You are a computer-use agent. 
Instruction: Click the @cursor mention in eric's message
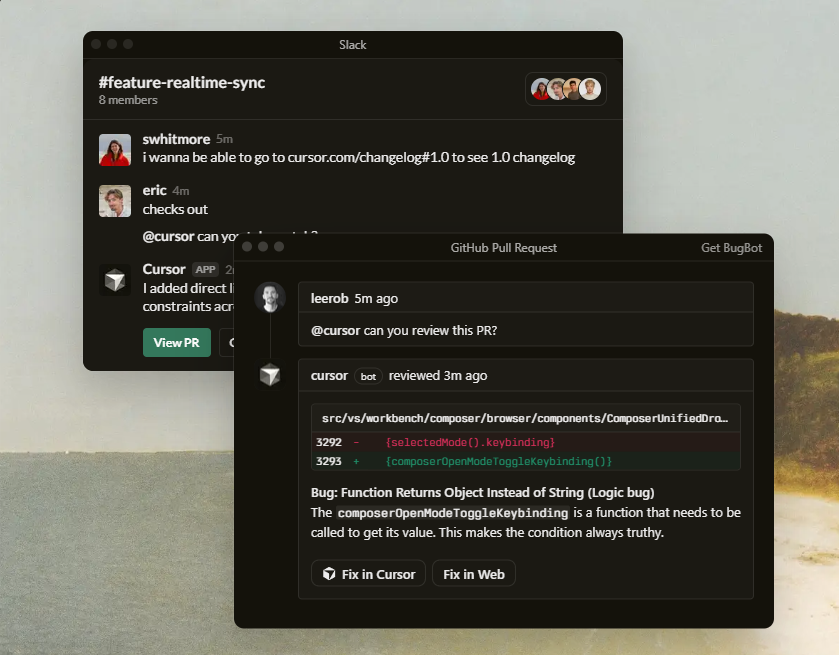(x=168, y=236)
